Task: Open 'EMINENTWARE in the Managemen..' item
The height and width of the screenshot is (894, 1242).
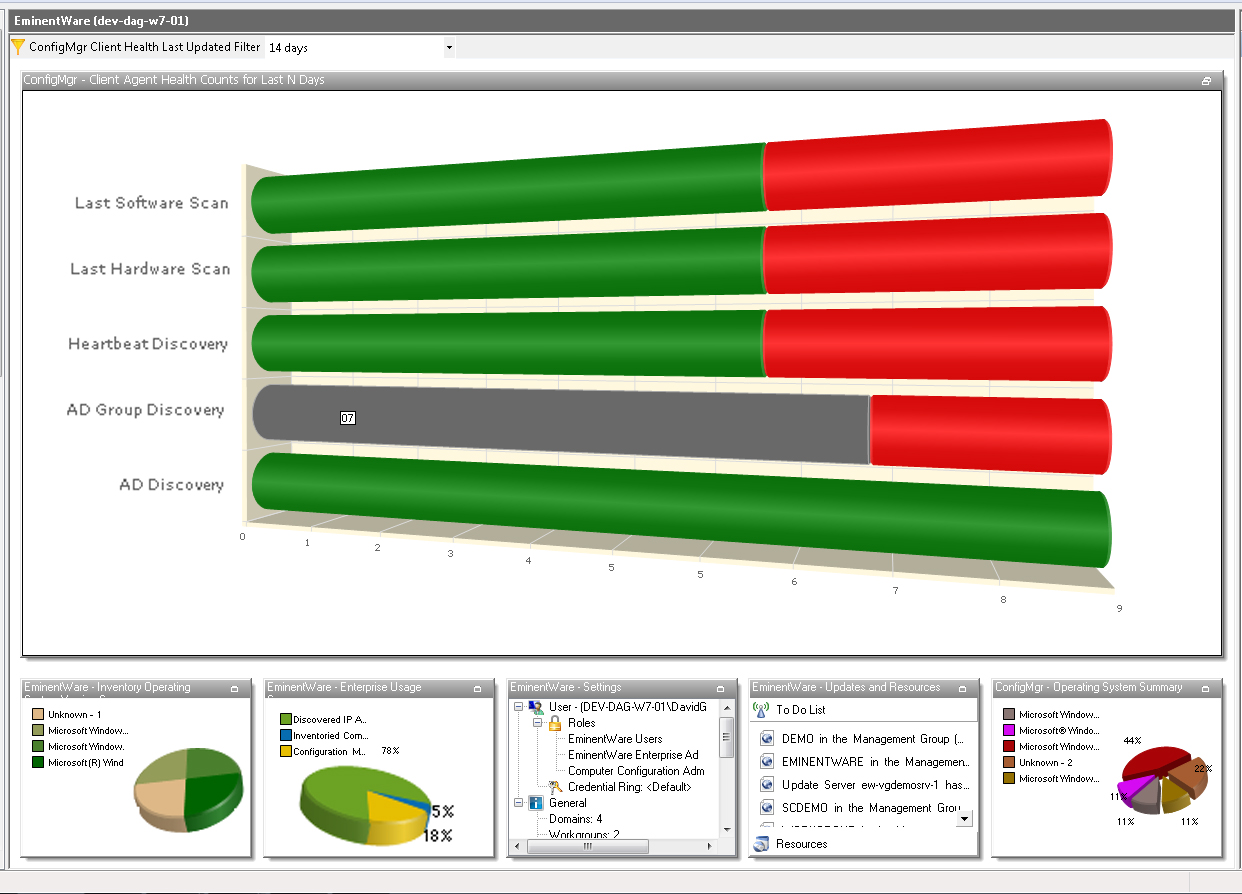Action: [x=875, y=762]
